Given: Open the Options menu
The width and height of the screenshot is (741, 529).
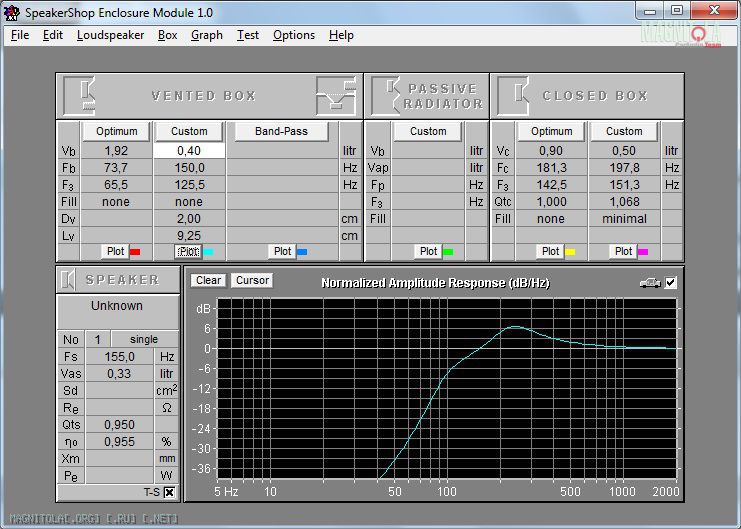Looking at the screenshot, I should tap(293, 35).
